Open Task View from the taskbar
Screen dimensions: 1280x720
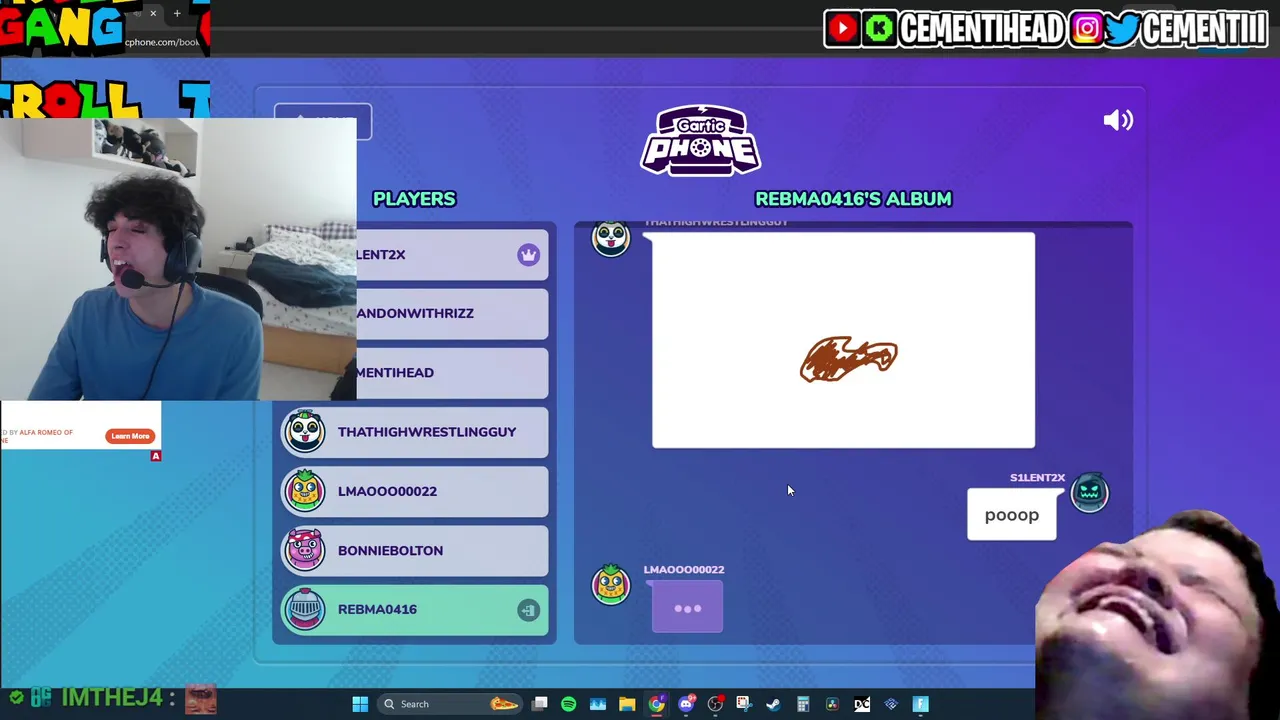(x=539, y=704)
